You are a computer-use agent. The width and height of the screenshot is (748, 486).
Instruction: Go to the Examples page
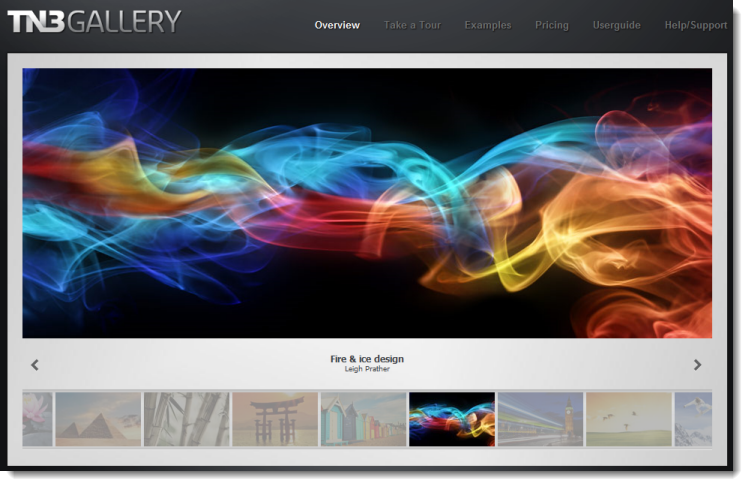pyautogui.click(x=488, y=25)
